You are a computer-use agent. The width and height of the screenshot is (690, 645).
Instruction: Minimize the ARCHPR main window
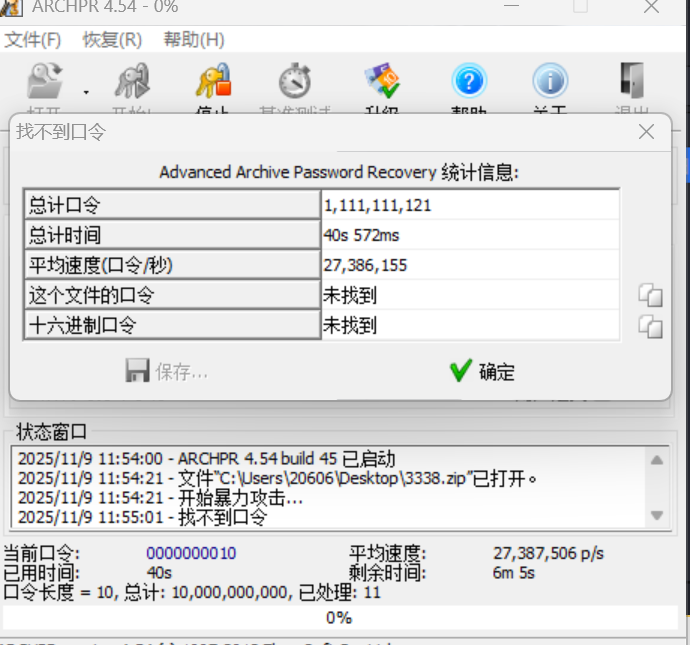(511, 6)
